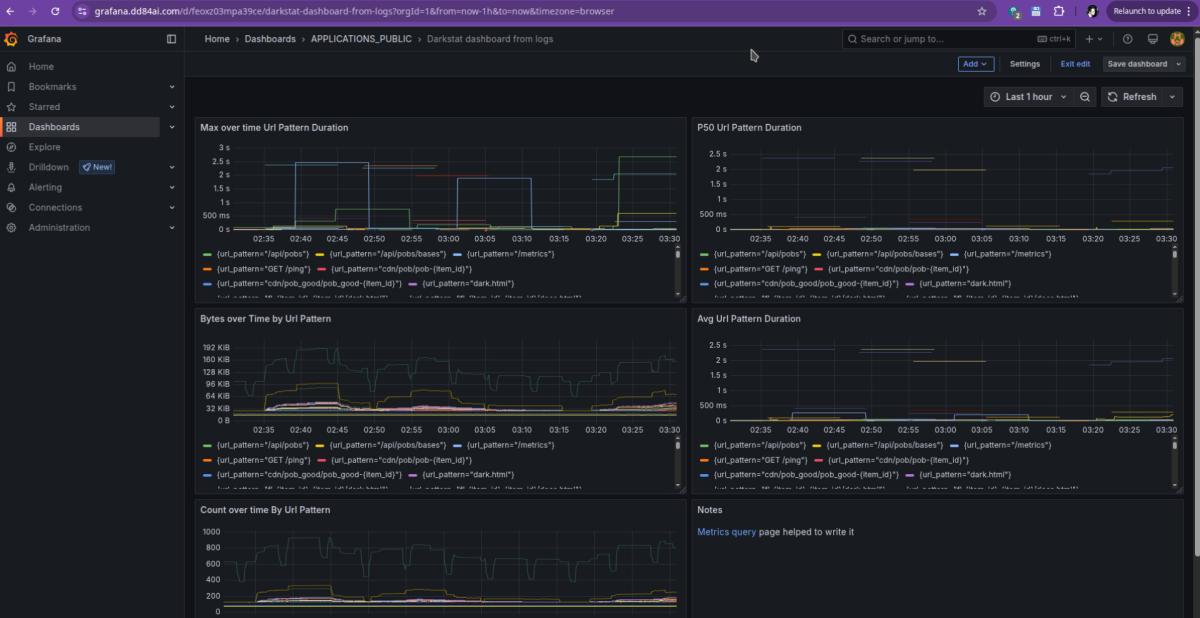Screen dimensions: 1200x618
Task: Open the refresh interval dropdown arrow
Action: pyautogui.click(x=1174, y=97)
